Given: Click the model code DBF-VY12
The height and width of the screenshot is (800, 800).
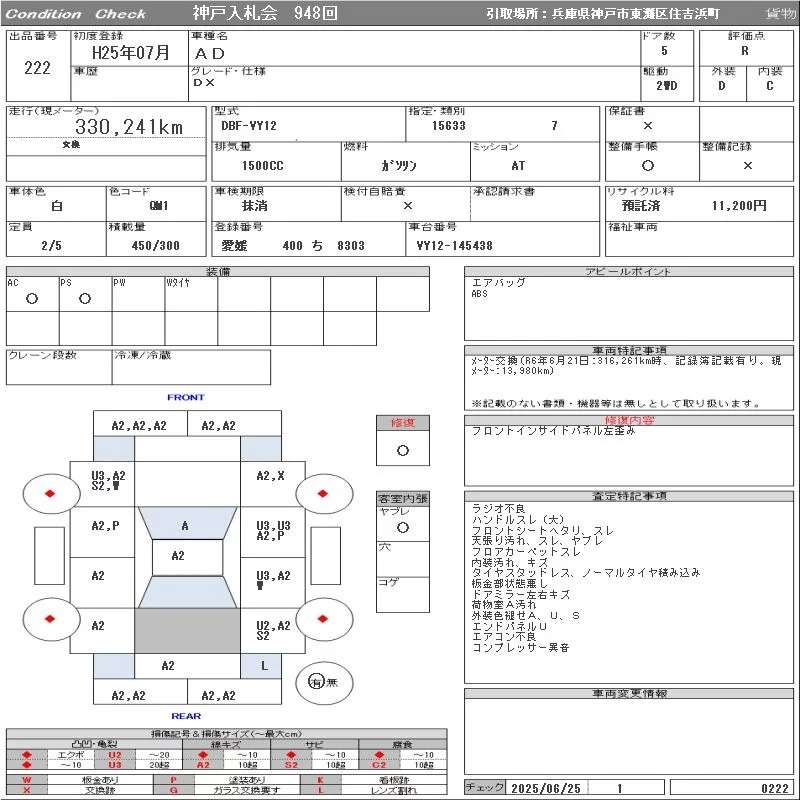Looking at the screenshot, I should (249, 126).
